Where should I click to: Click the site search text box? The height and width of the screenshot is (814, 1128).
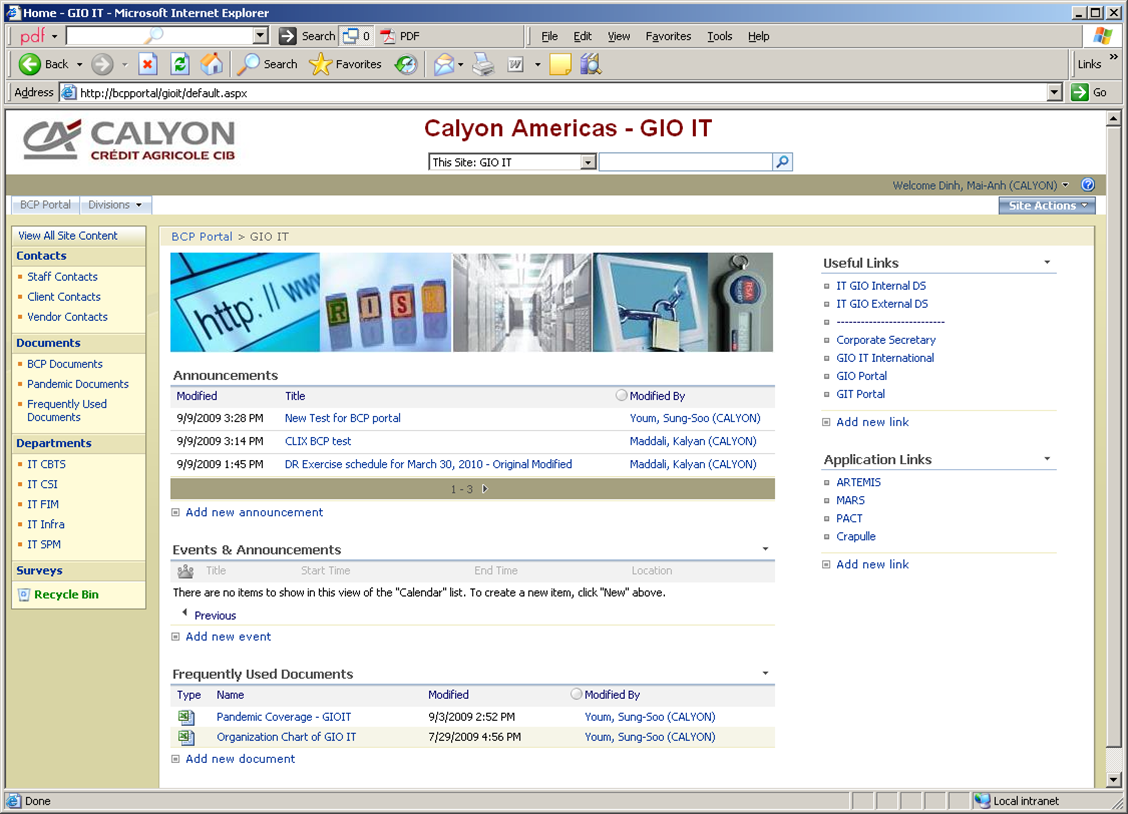(686, 162)
